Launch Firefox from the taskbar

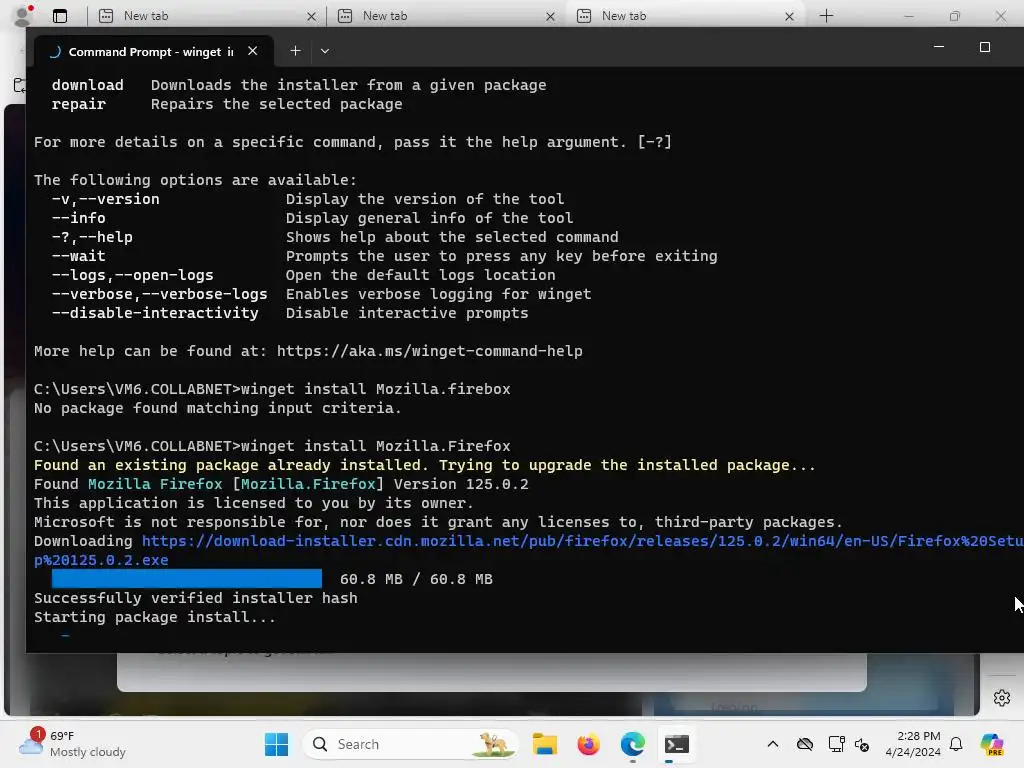pos(588,744)
